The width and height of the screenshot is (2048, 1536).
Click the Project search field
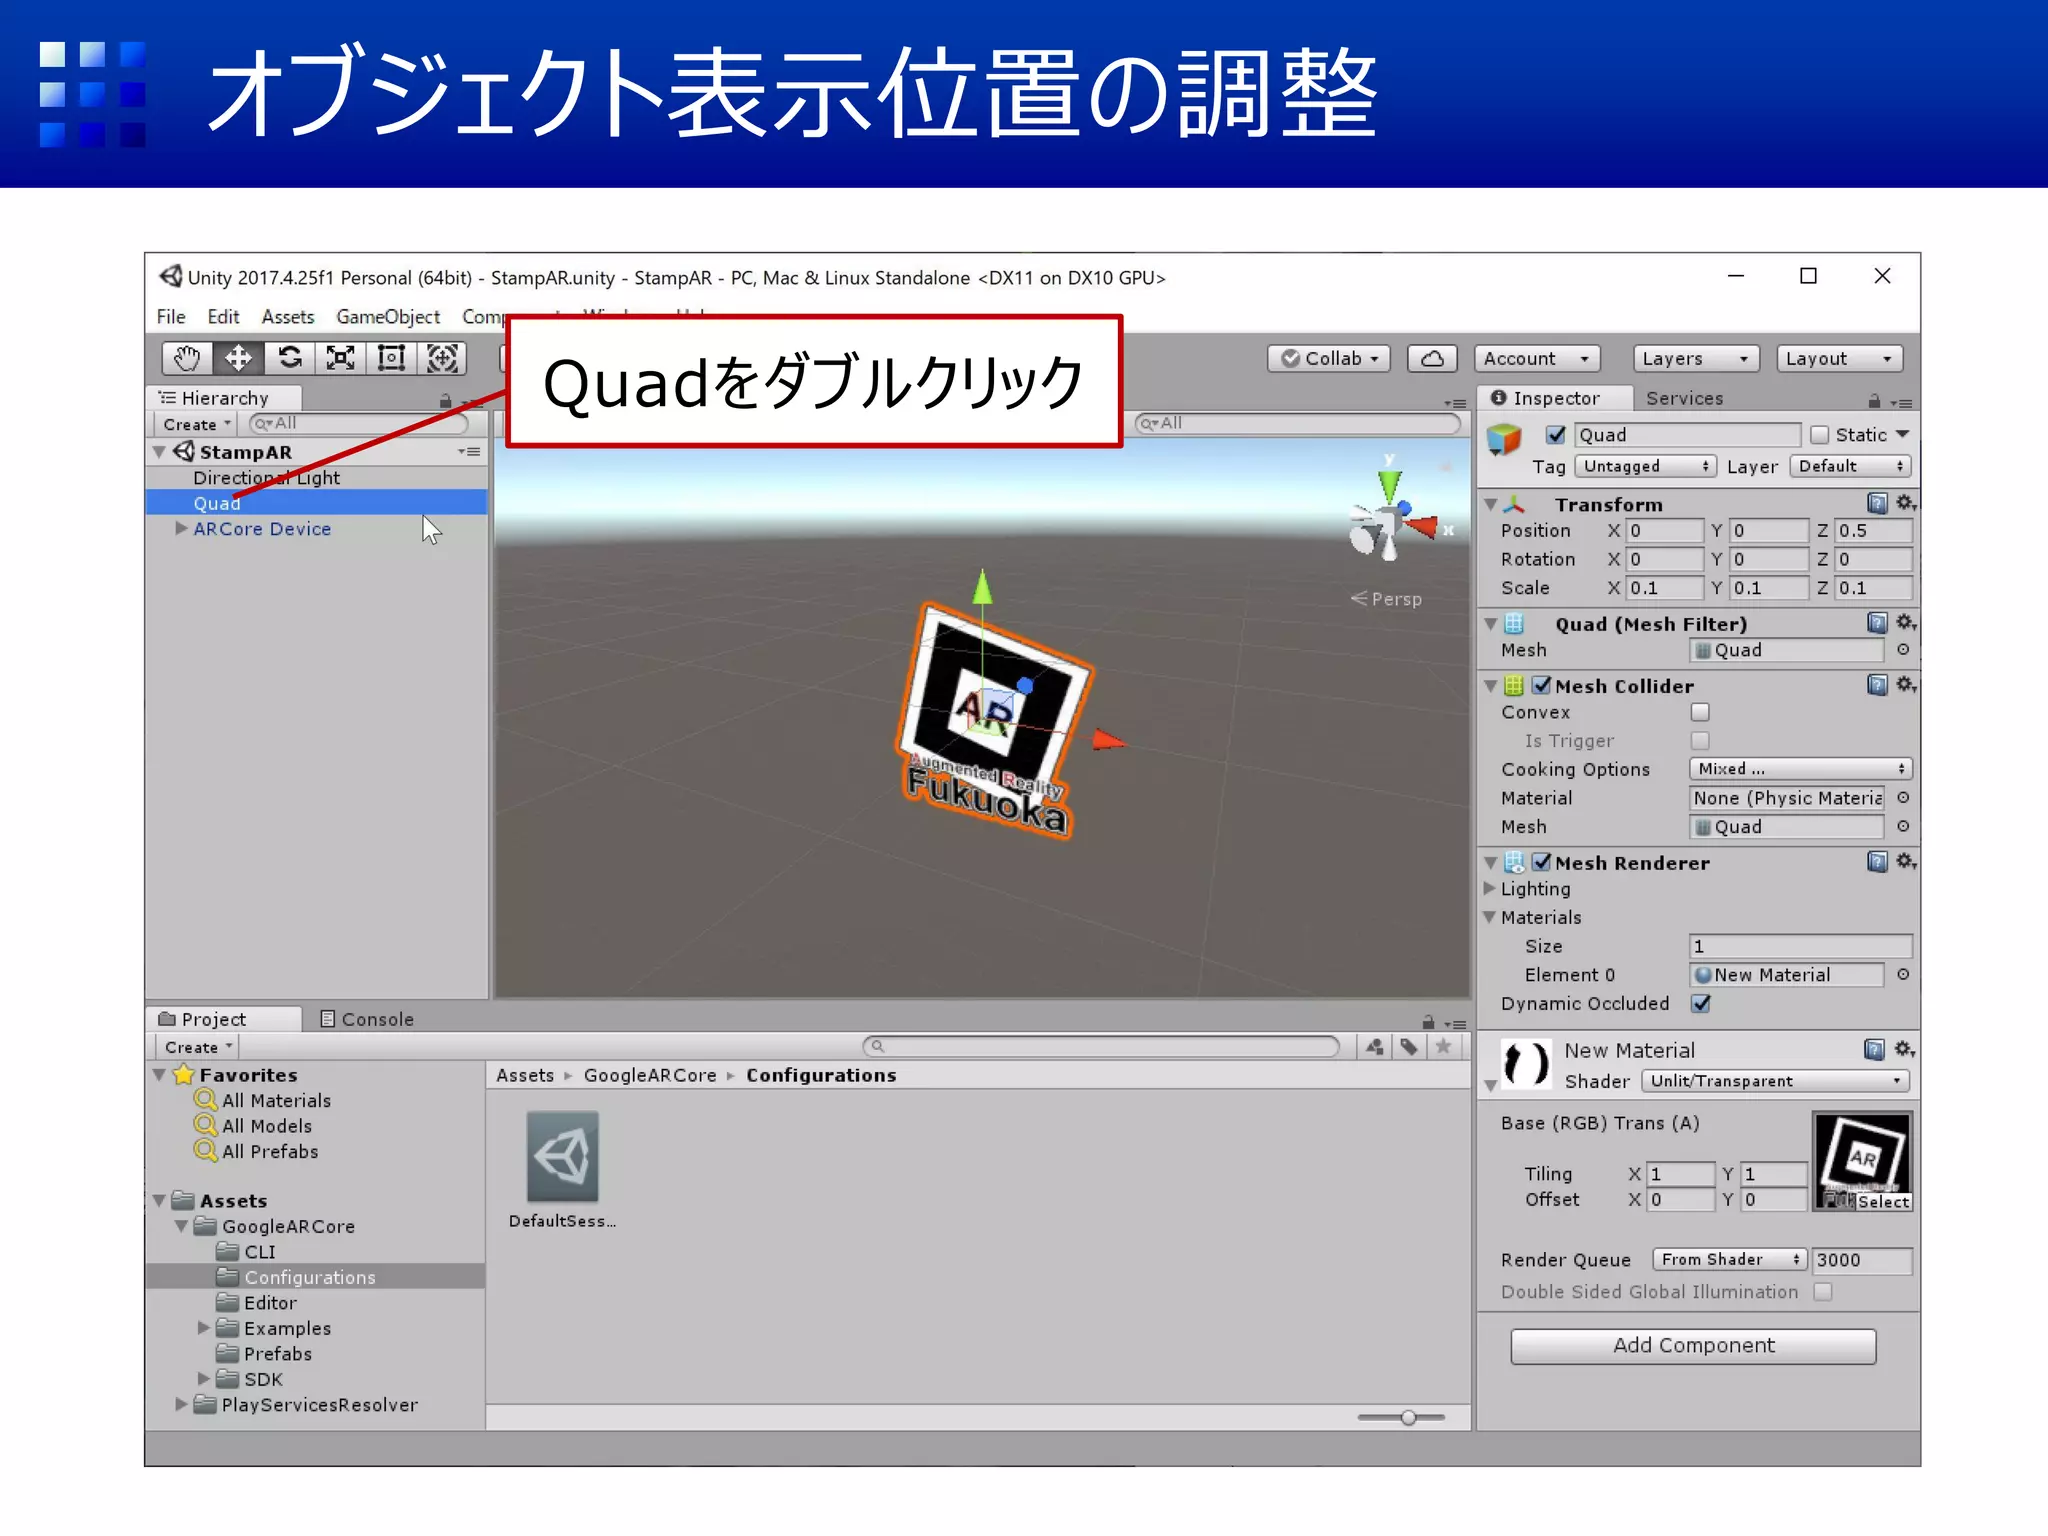click(x=1101, y=1047)
